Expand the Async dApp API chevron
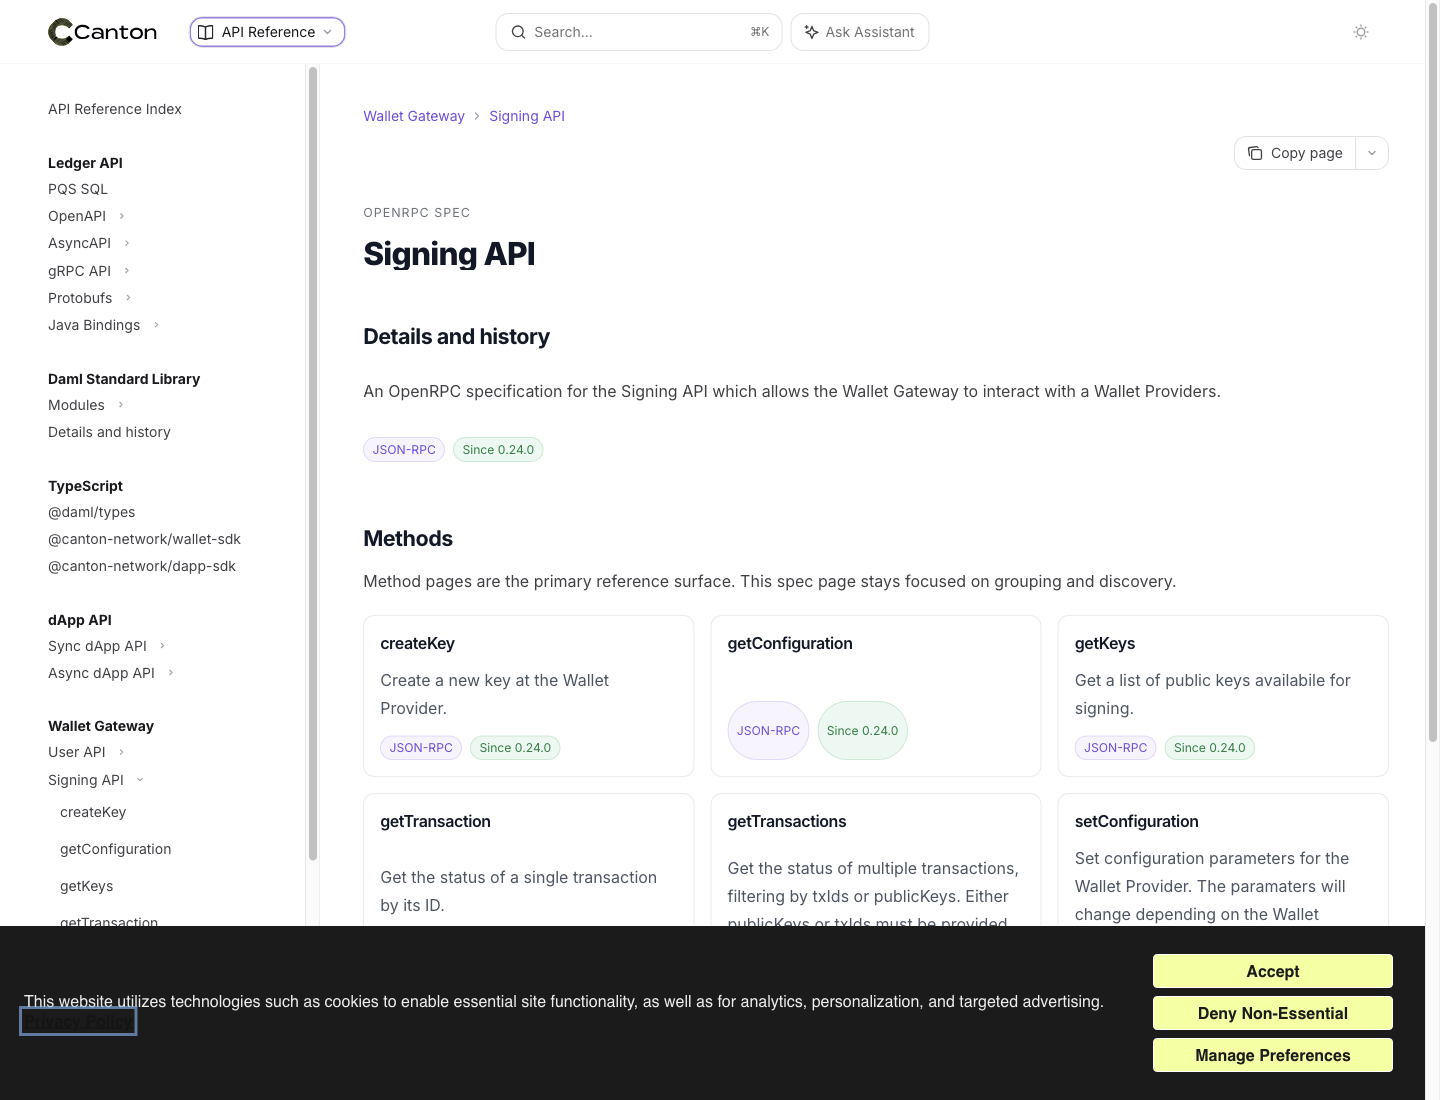 tap(171, 673)
